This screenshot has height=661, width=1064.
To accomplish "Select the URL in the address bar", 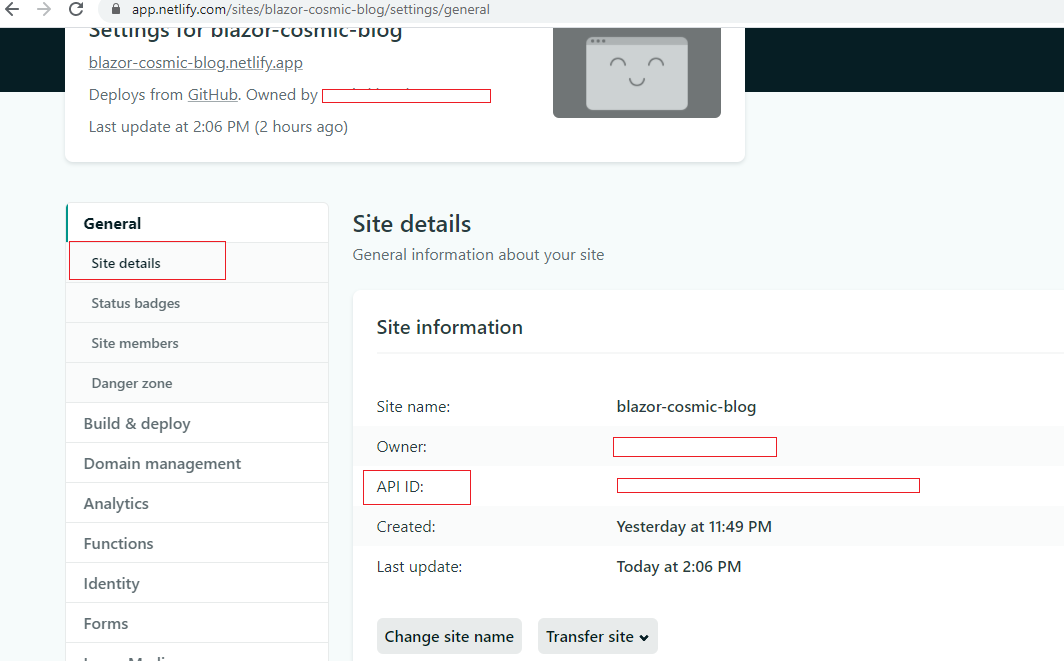I will tap(311, 10).
